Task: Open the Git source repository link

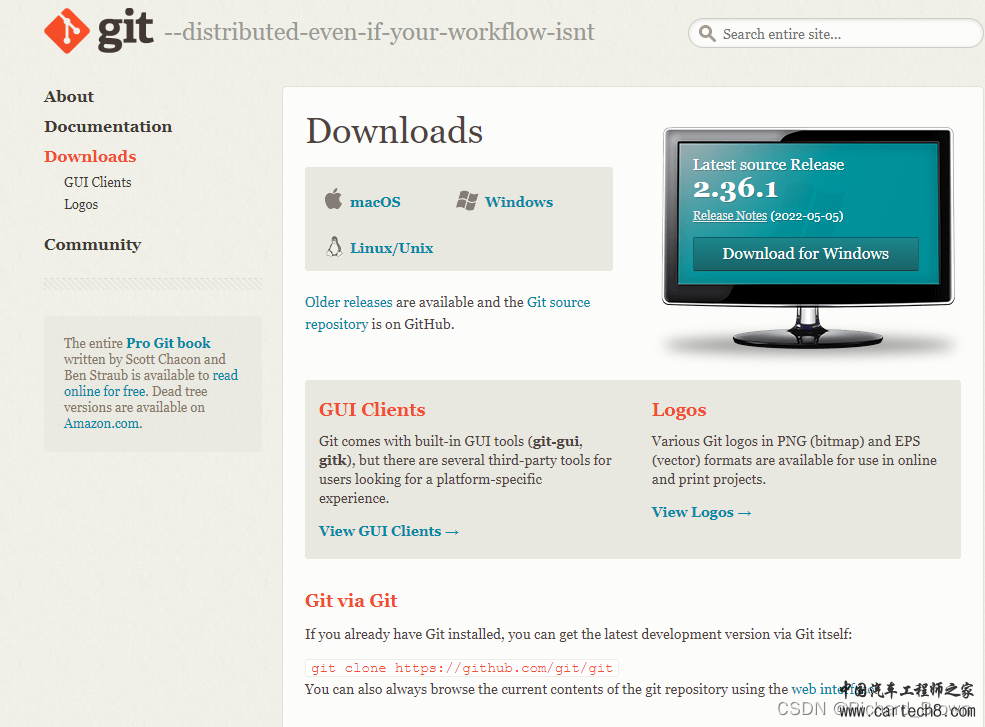Action: [447, 313]
